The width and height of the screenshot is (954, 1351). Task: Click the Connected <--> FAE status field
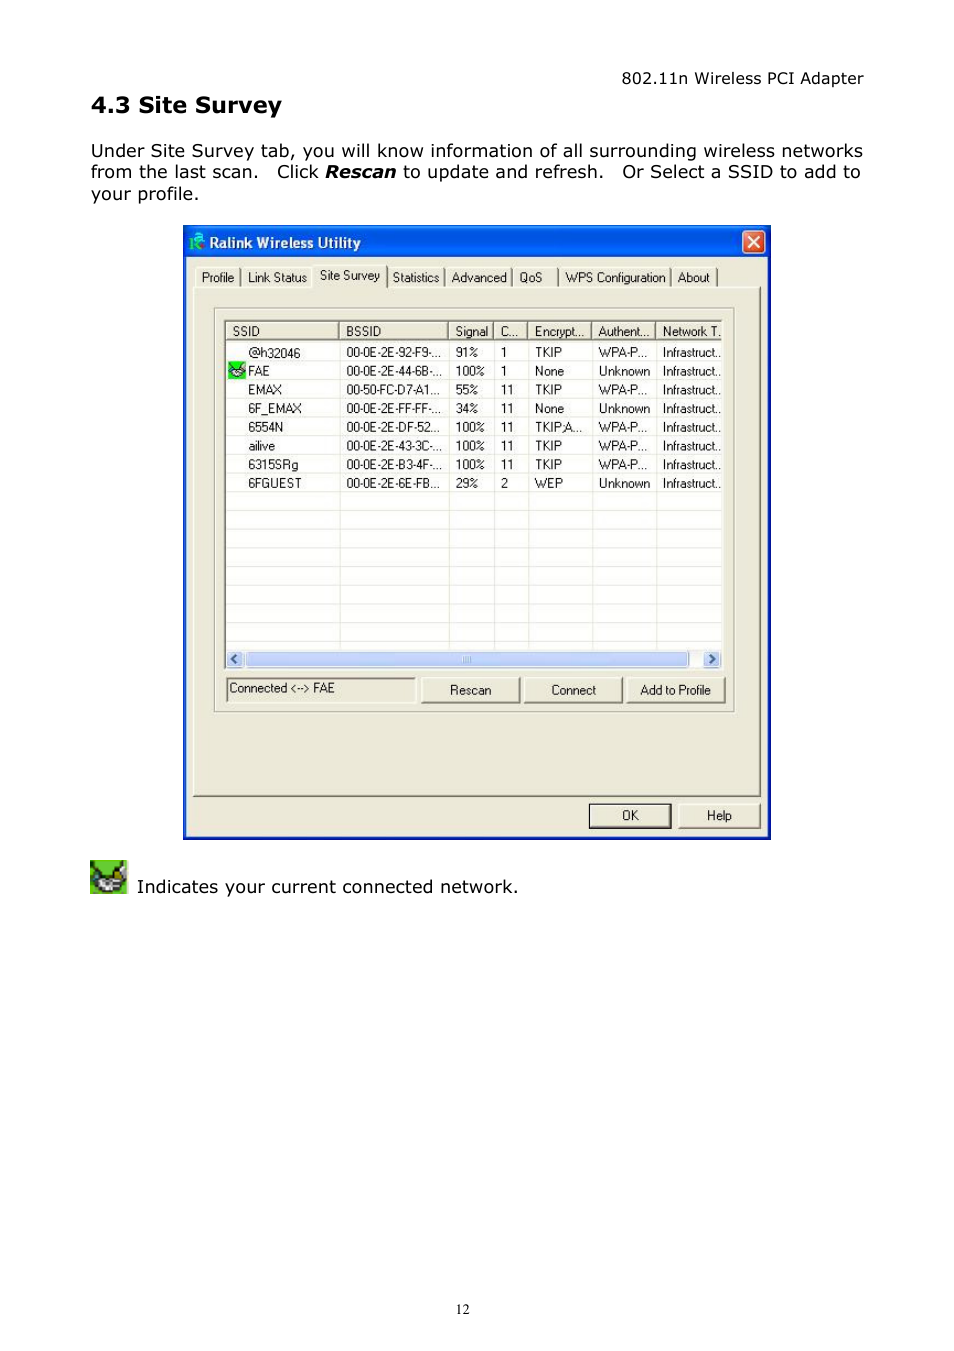(x=321, y=689)
